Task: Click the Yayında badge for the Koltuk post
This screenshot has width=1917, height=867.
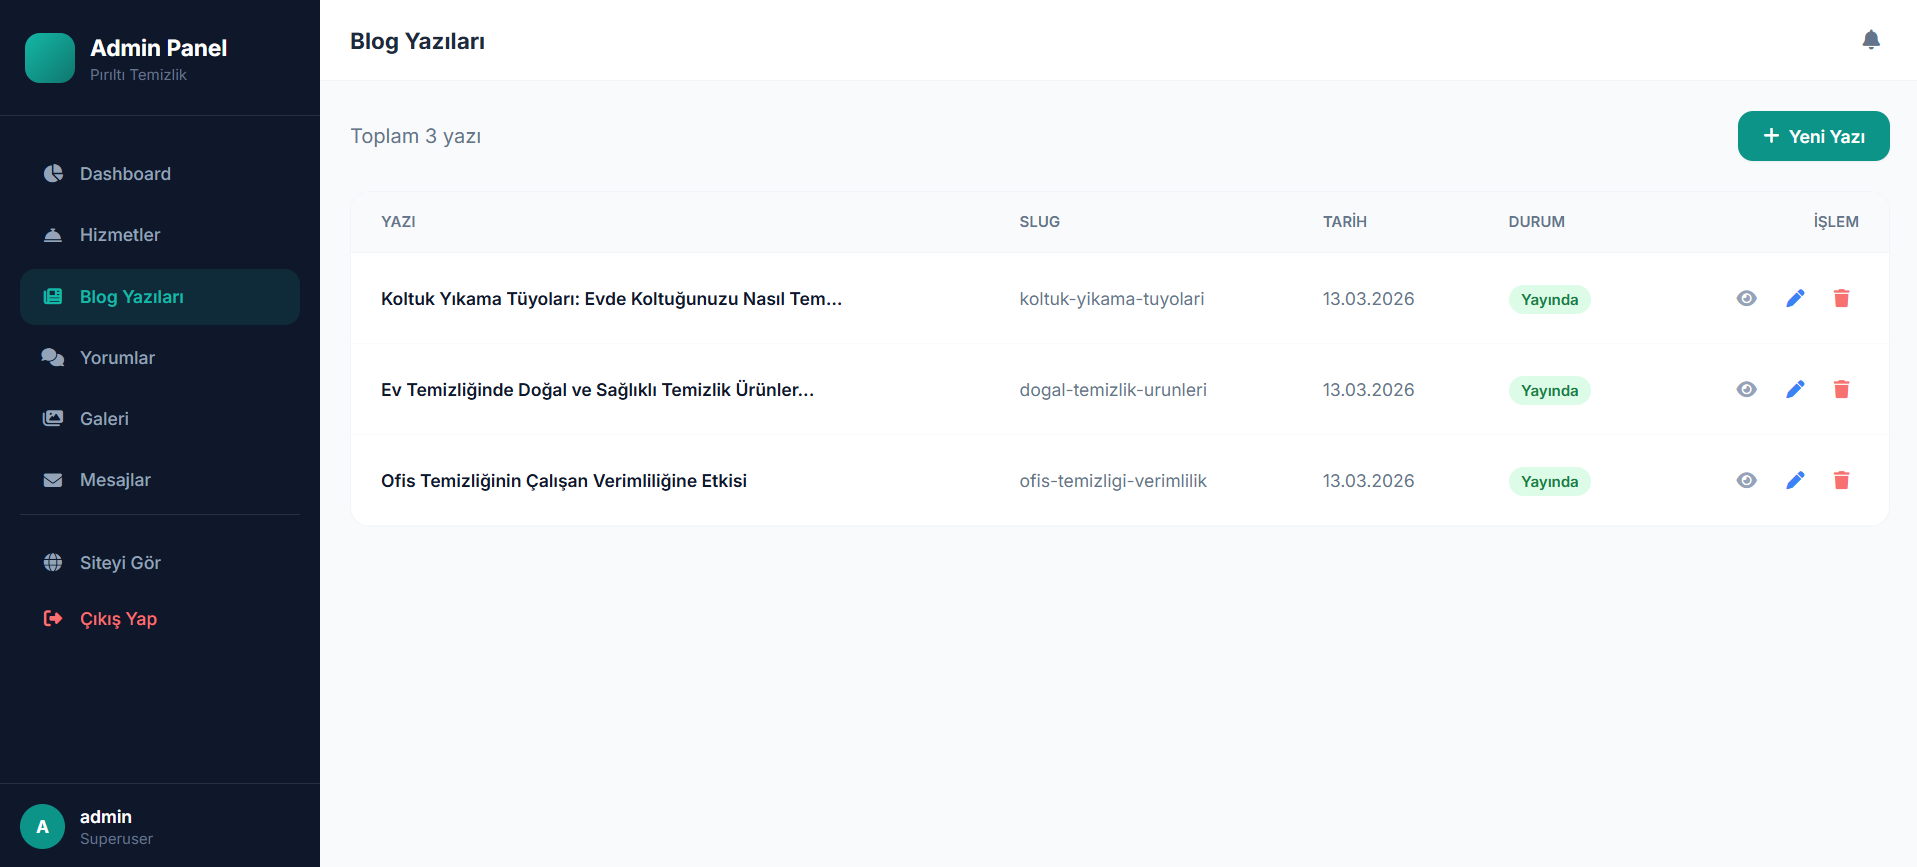Action: coord(1549,299)
